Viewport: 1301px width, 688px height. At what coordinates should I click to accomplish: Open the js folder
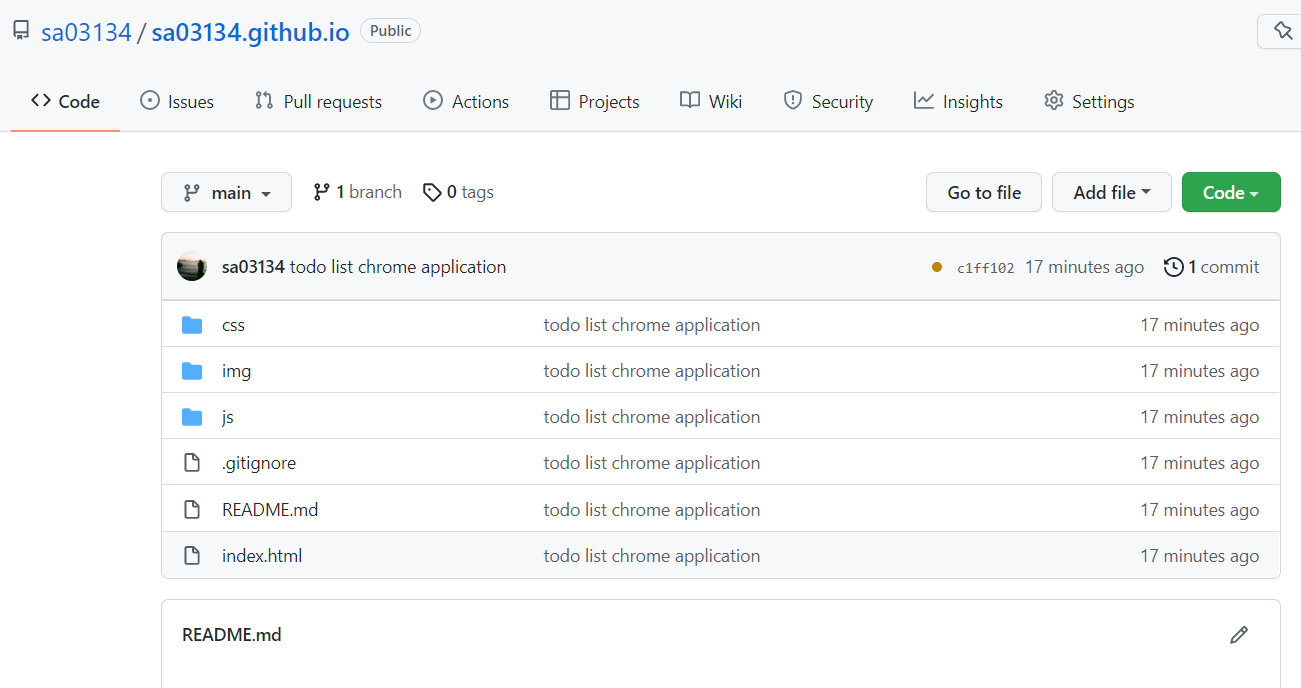click(x=228, y=417)
